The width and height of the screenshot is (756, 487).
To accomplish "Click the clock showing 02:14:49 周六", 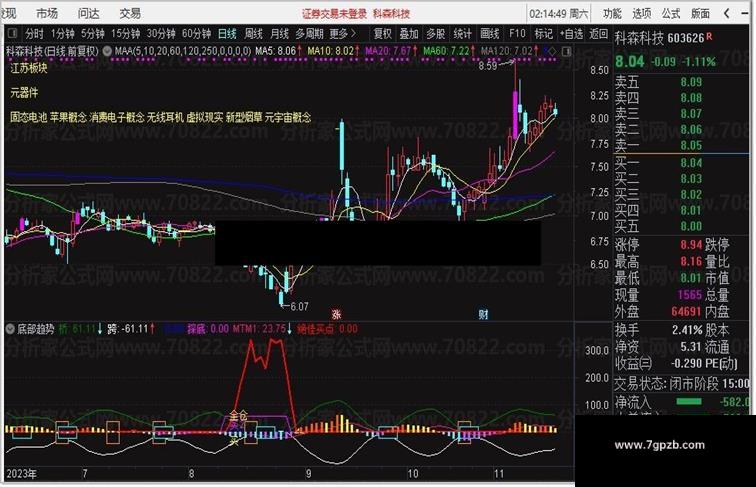I will (558, 14).
